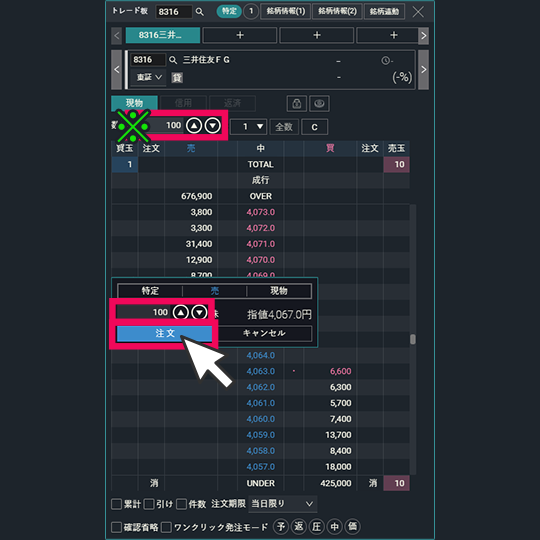540x540 pixels.
Task: Click the round 1 button next to 特定
Action: coord(251,11)
